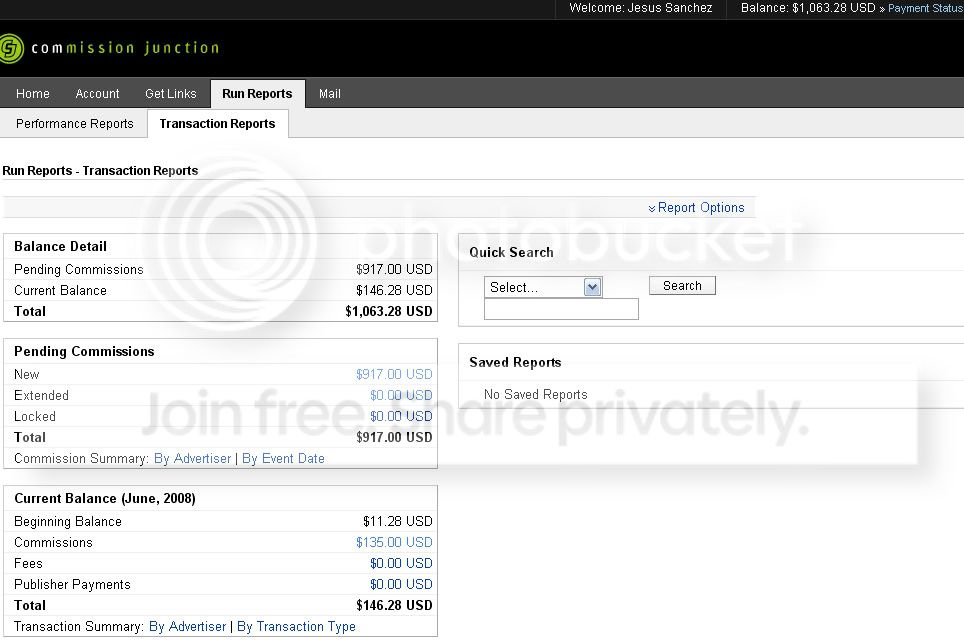Expand Report Options
Screen dimensions: 964x640
(x=696, y=208)
